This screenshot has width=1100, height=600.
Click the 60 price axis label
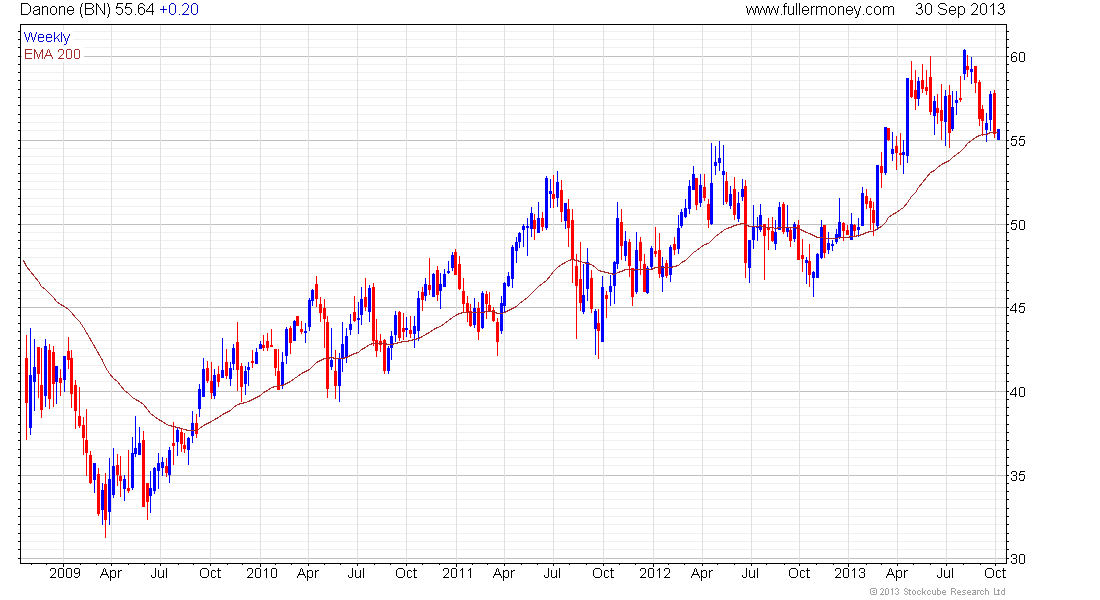(1017, 57)
